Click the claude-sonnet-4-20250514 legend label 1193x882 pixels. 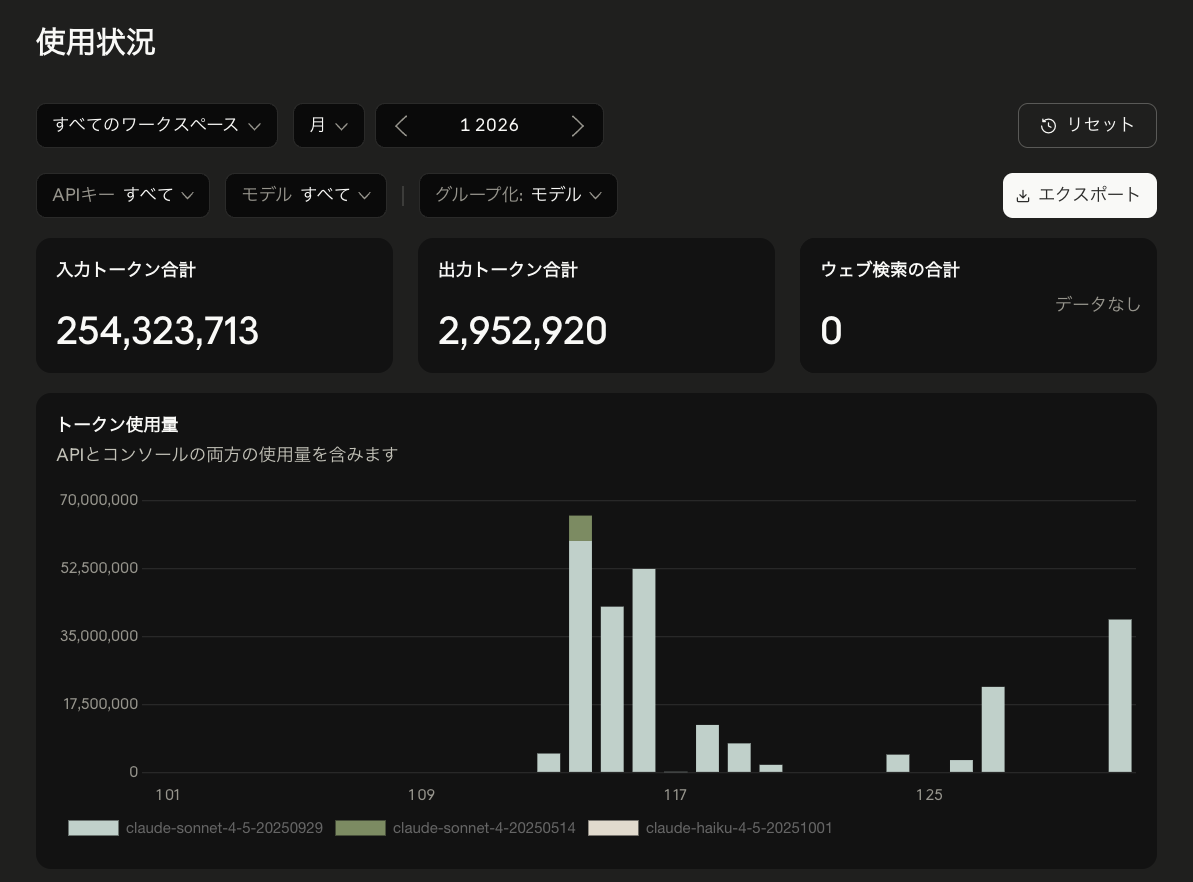click(484, 828)
